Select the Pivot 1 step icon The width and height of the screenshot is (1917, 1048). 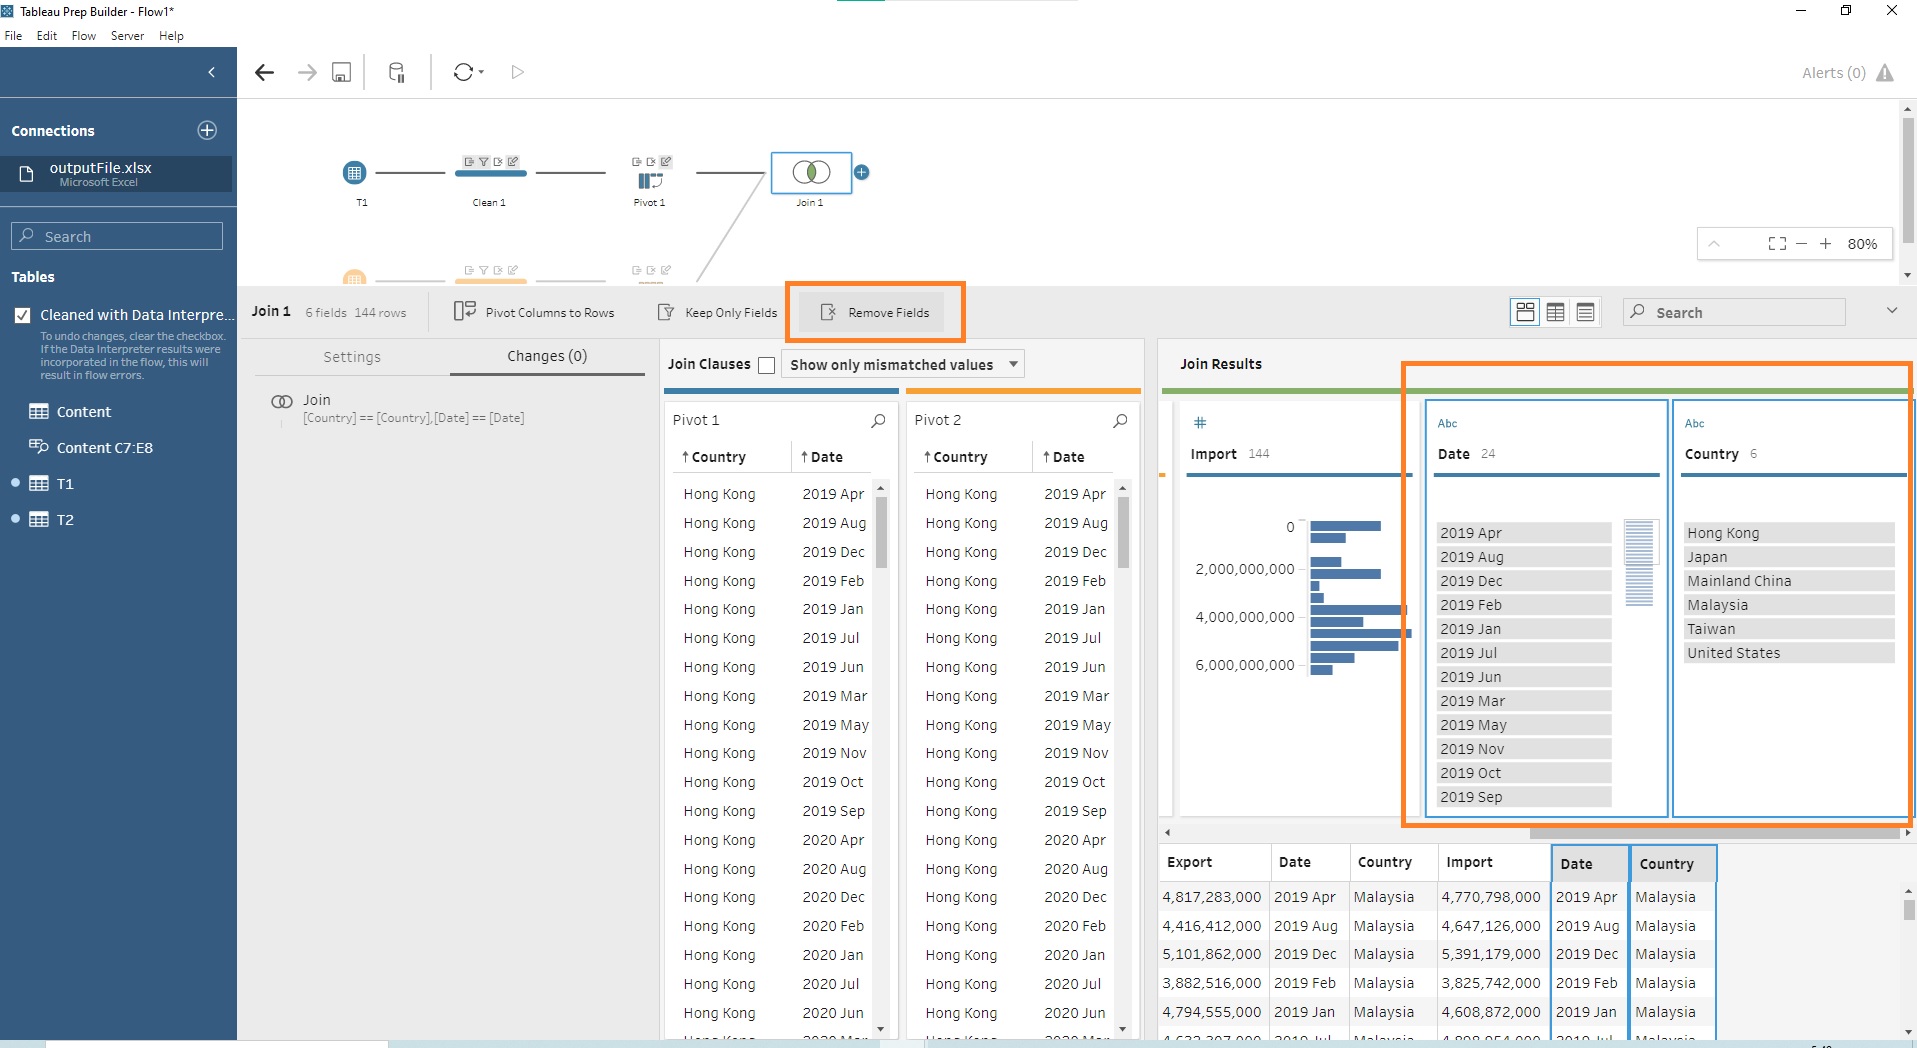click(x=650, y=181)
